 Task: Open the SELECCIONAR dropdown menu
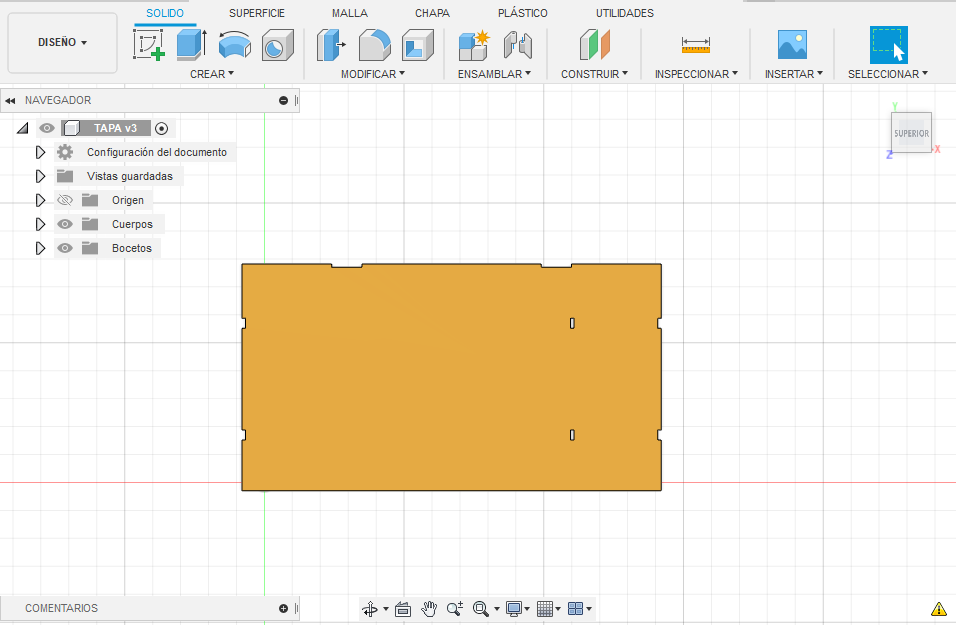point(888,74)
